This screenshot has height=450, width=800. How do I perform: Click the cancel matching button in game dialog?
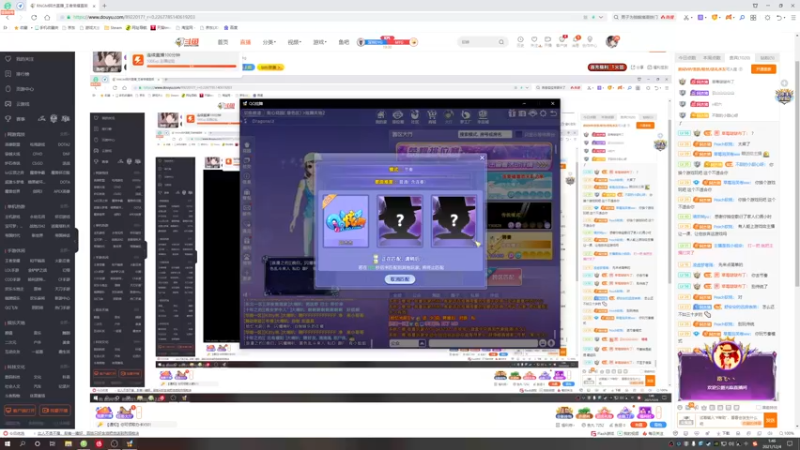pos(399,279)
